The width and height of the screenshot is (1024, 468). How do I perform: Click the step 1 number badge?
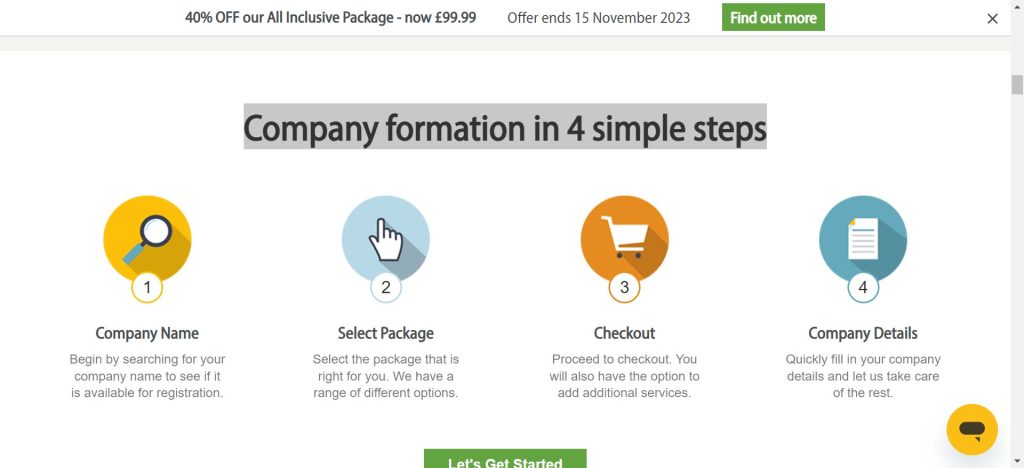click(x=147, y=288)
